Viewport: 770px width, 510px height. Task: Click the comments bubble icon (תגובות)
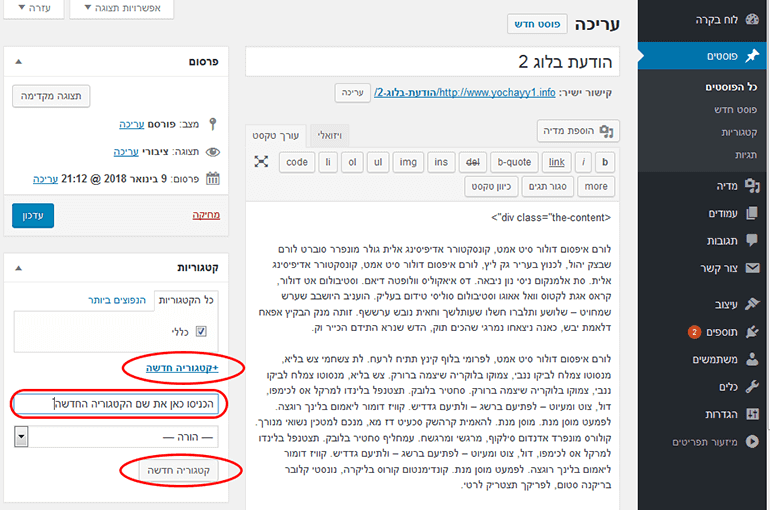click(752, 240)
